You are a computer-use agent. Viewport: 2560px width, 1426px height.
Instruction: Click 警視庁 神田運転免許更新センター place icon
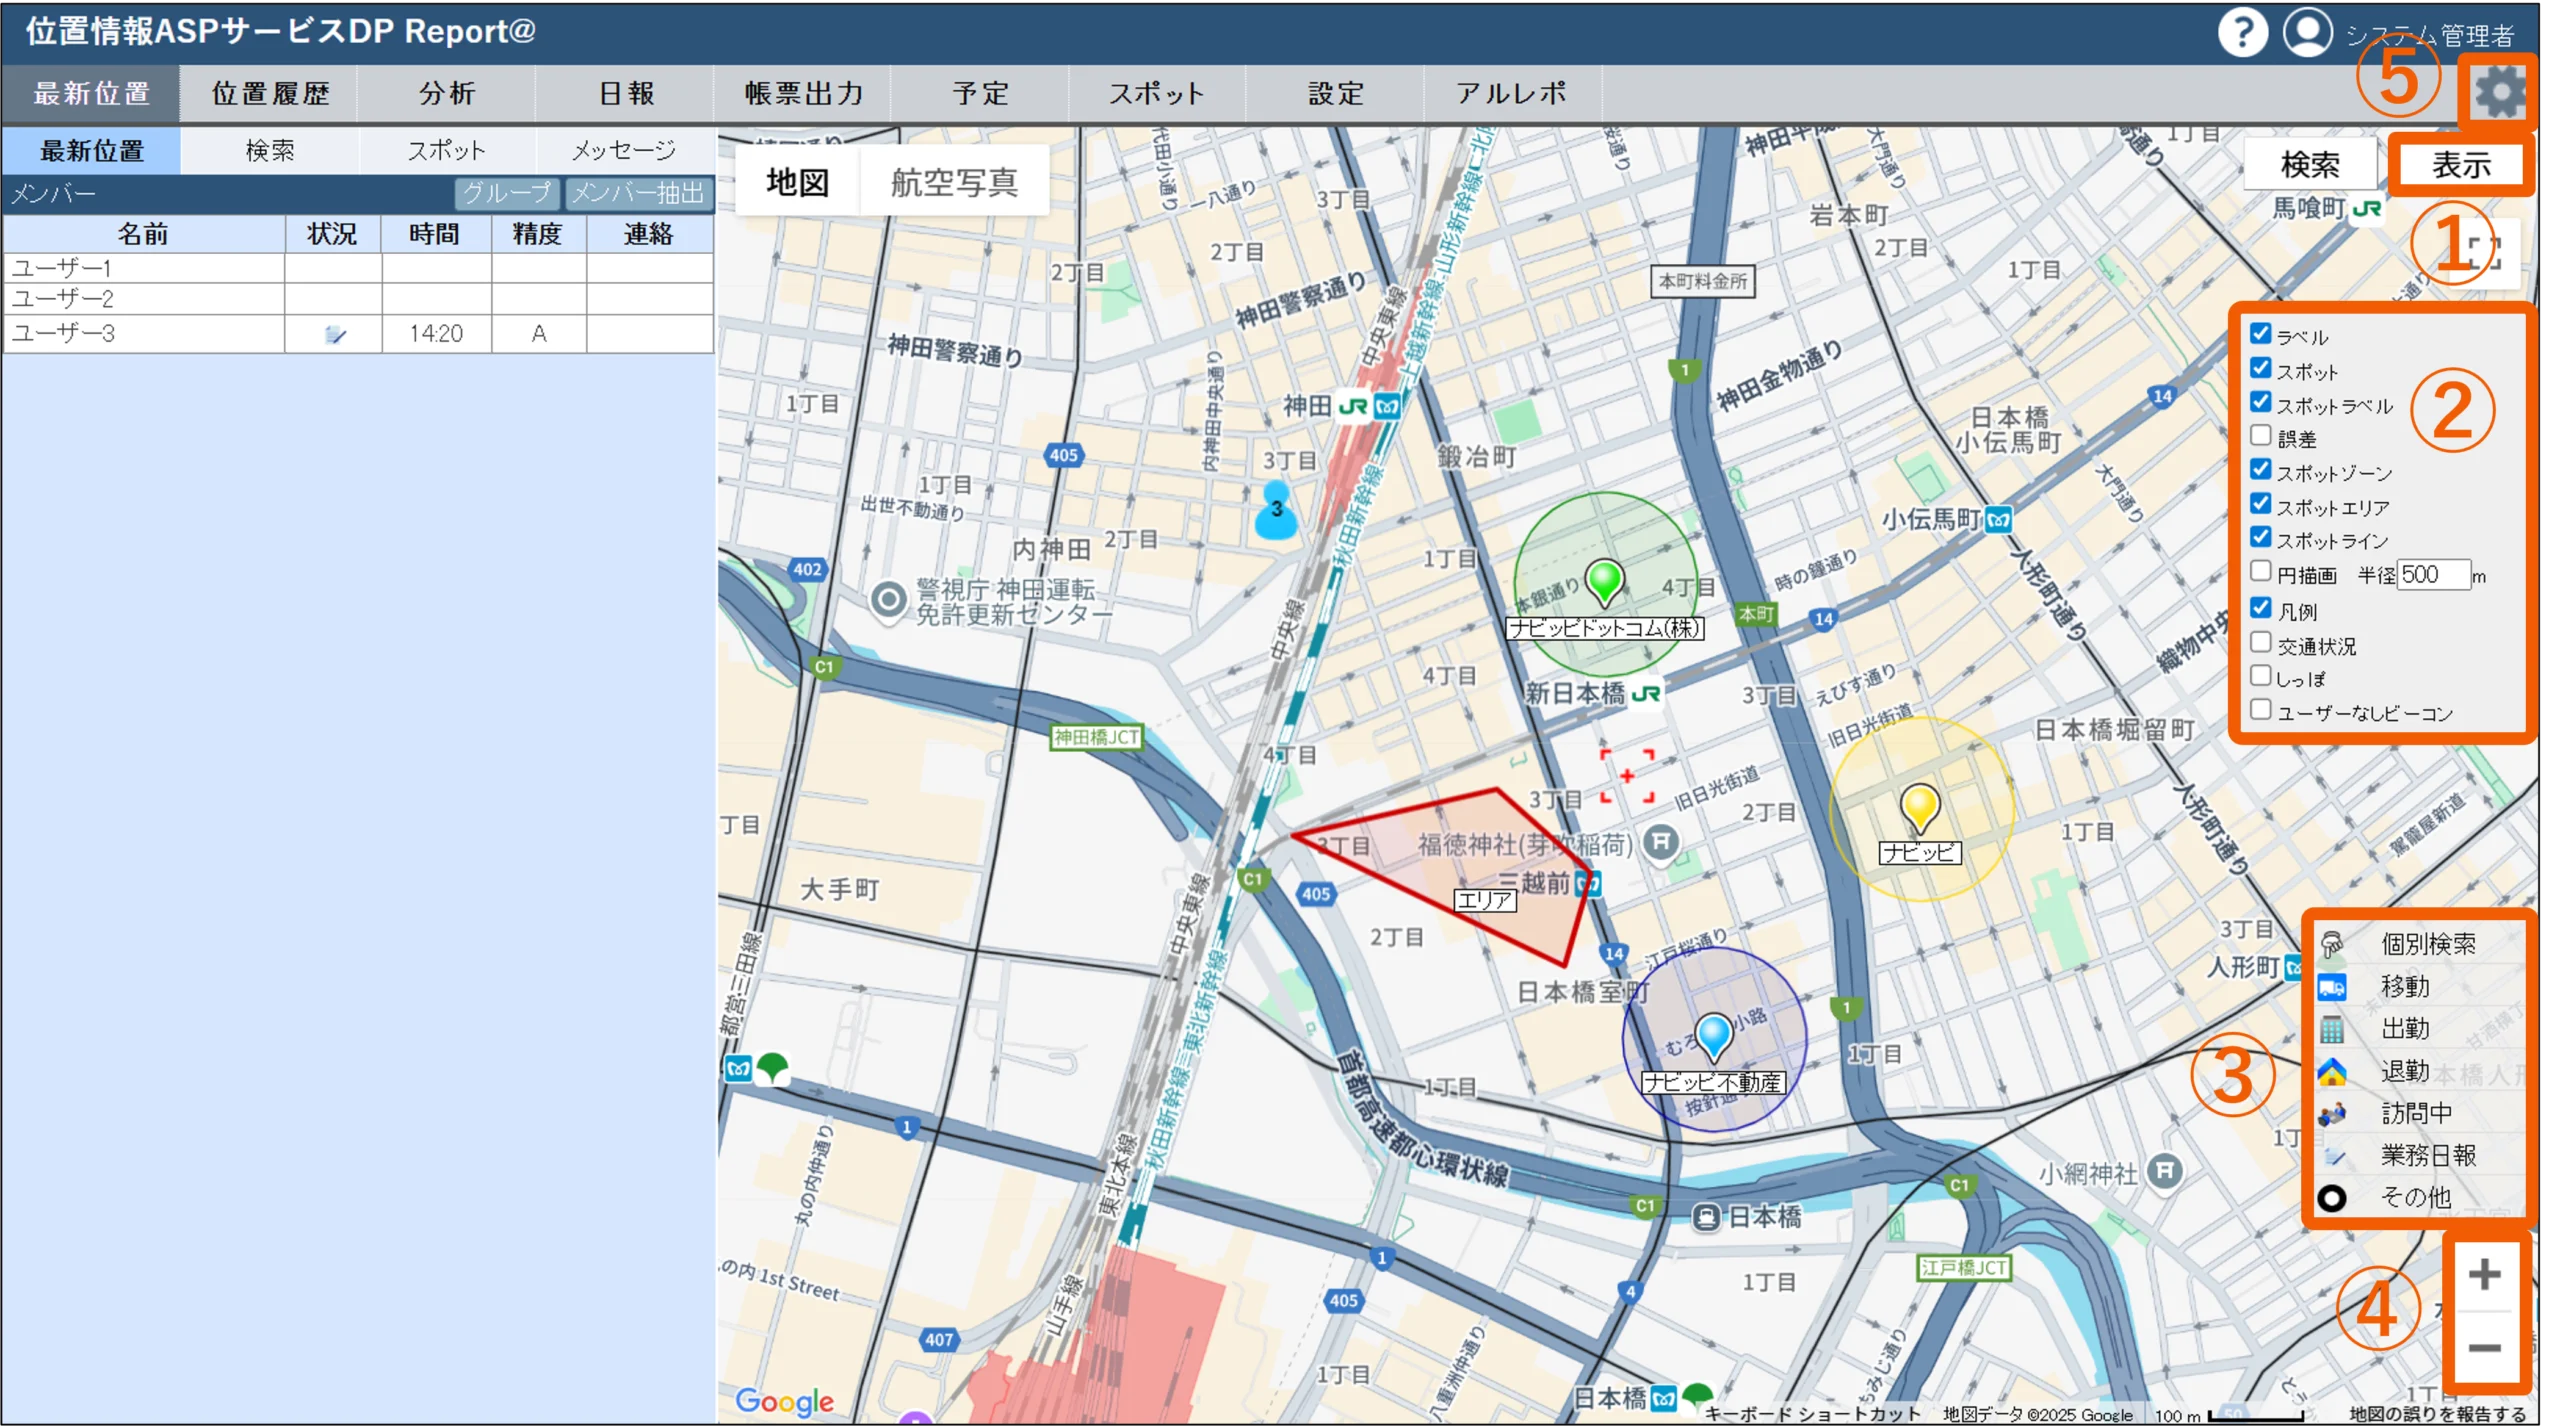point(887,601)
